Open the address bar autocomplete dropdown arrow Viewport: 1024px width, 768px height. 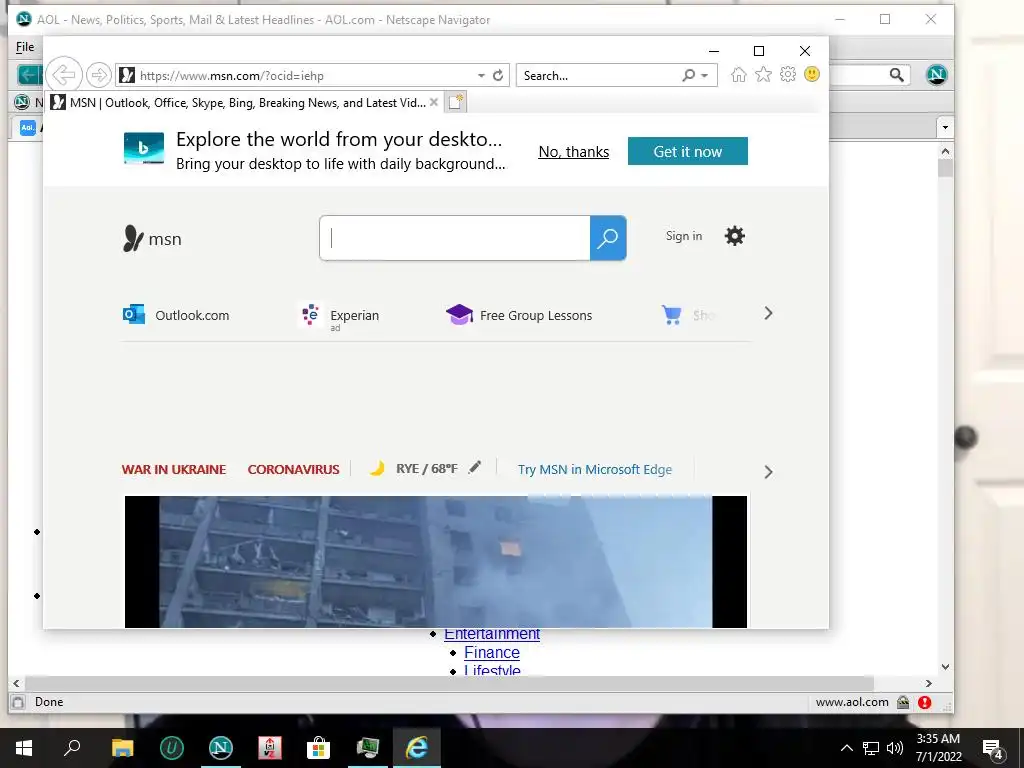pos(481,76)
